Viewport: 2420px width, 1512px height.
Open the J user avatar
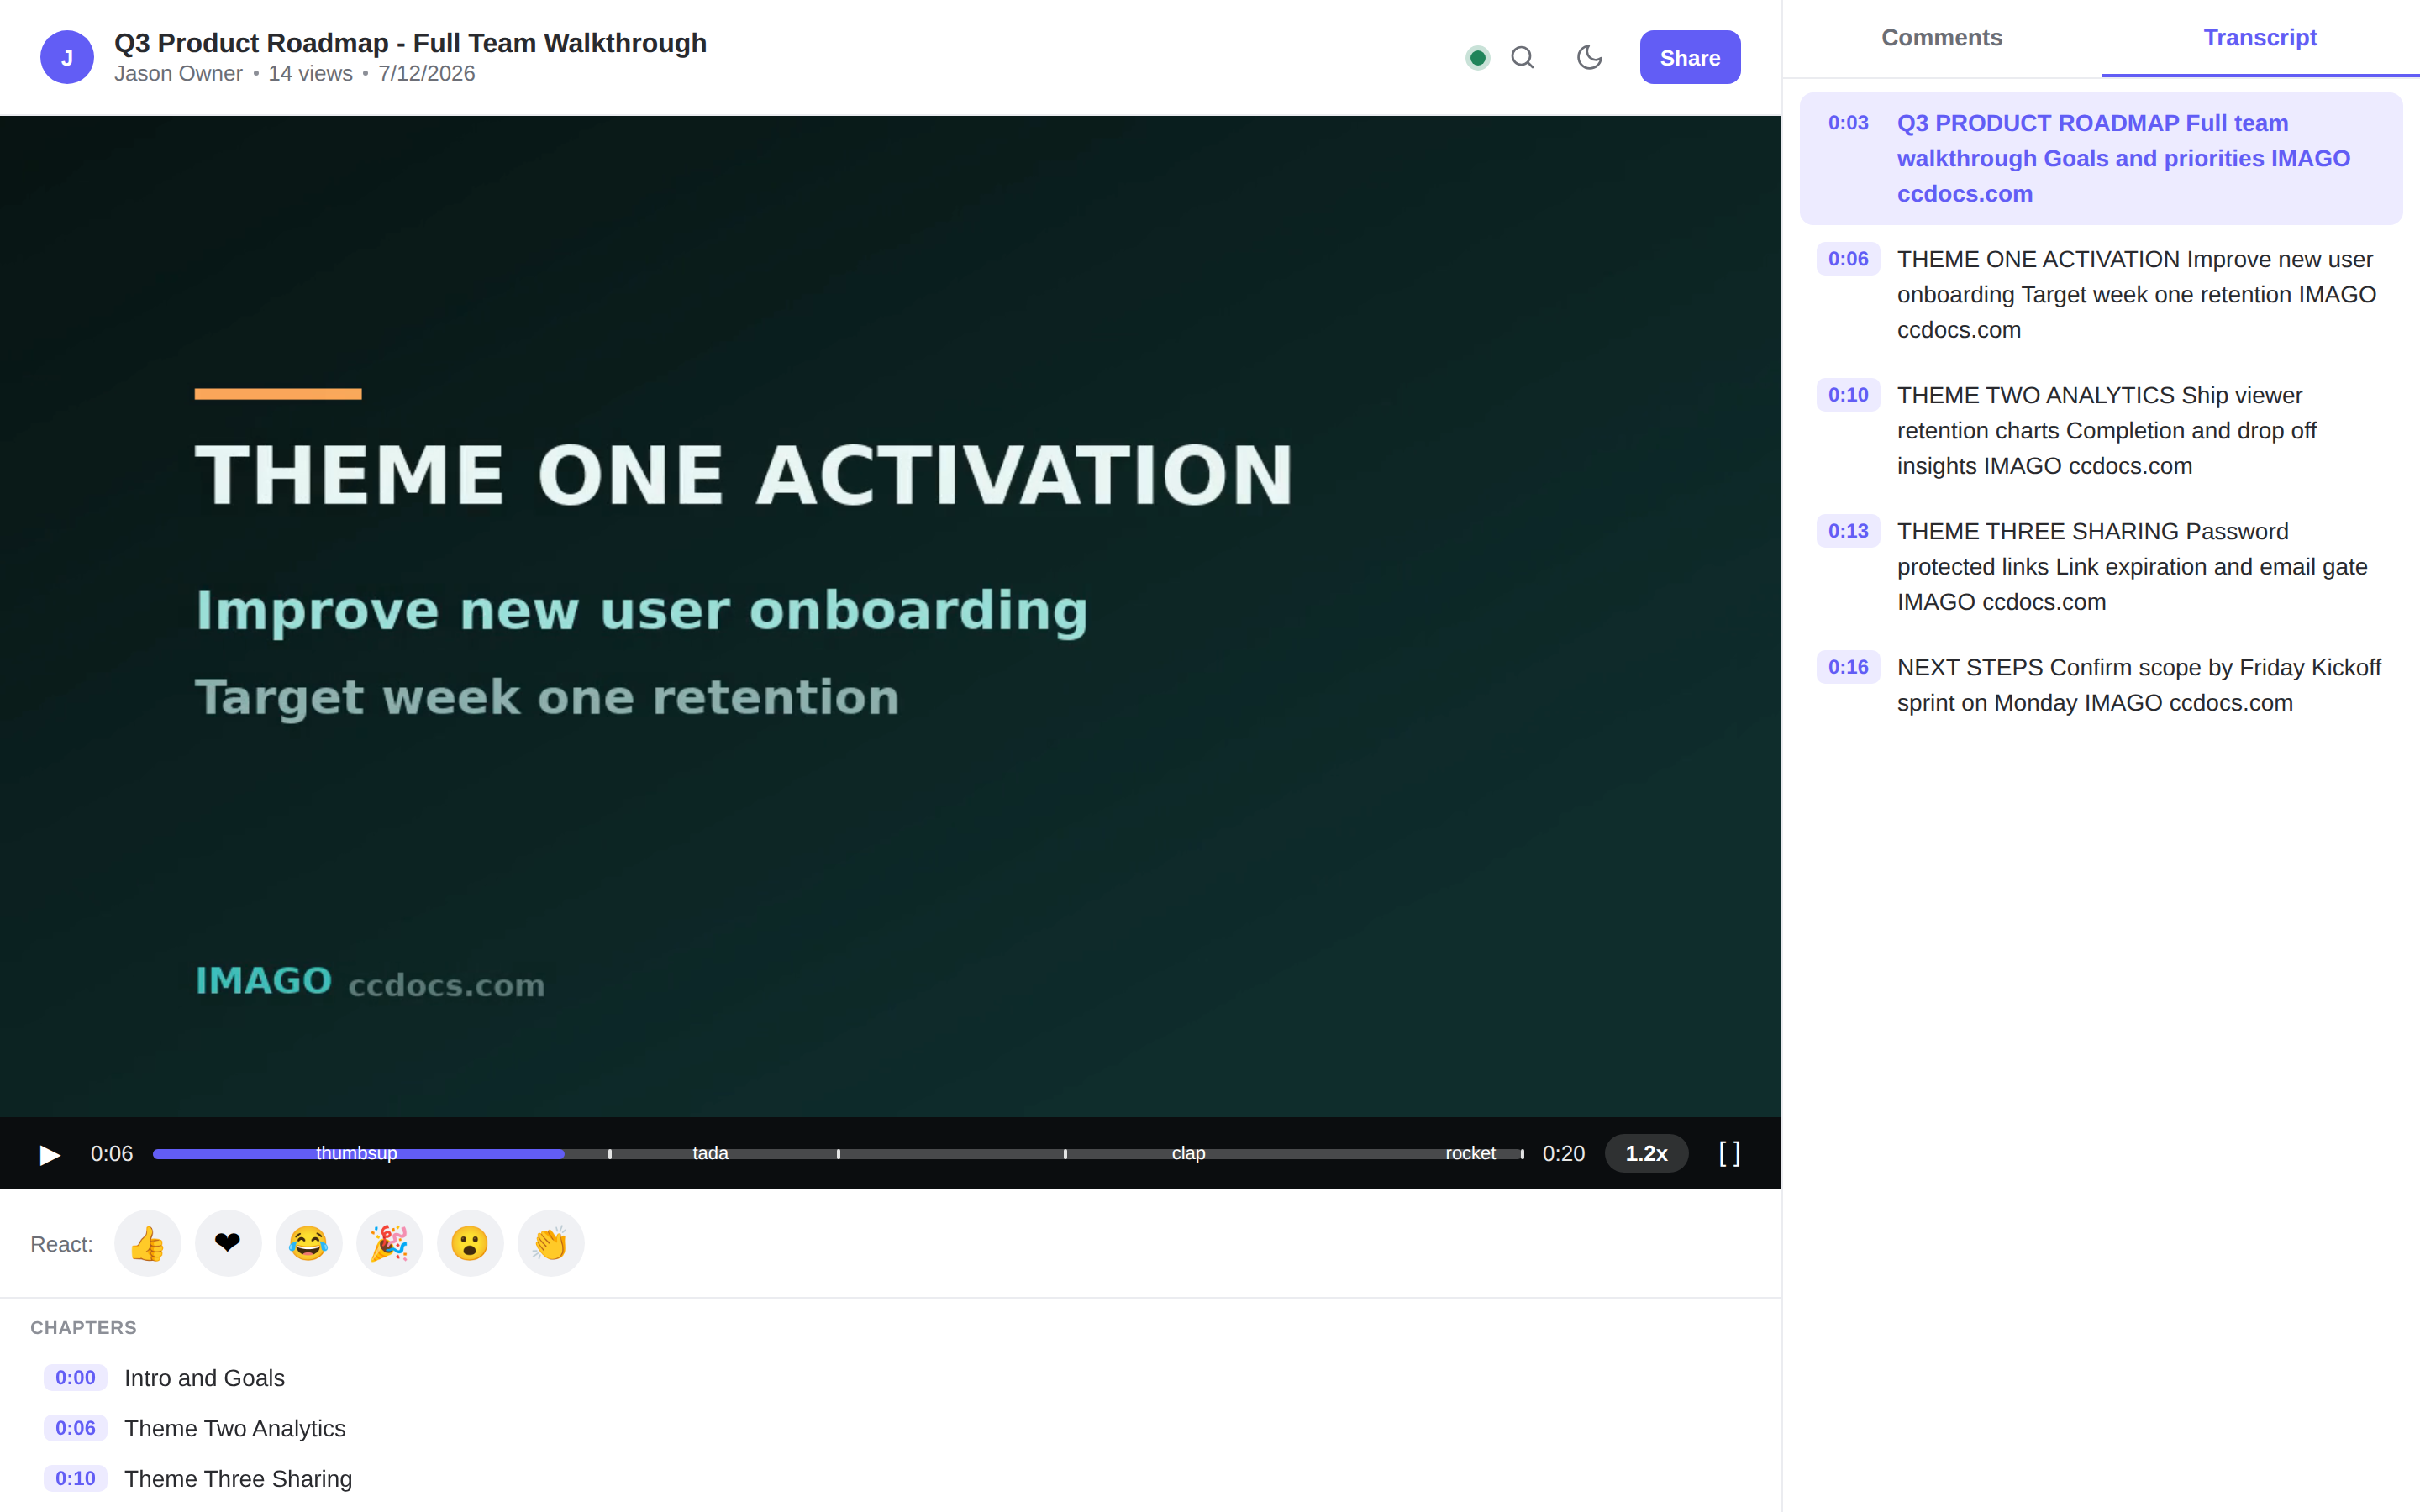(x=67, y=58)
